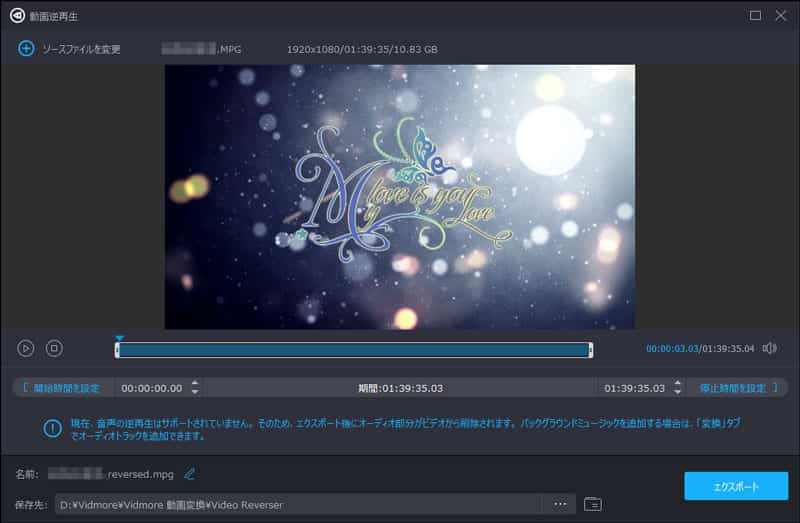Viewport: 800px width, 523px height.
Task: Increase the start time with up arrow
Action: coord(195,383)
